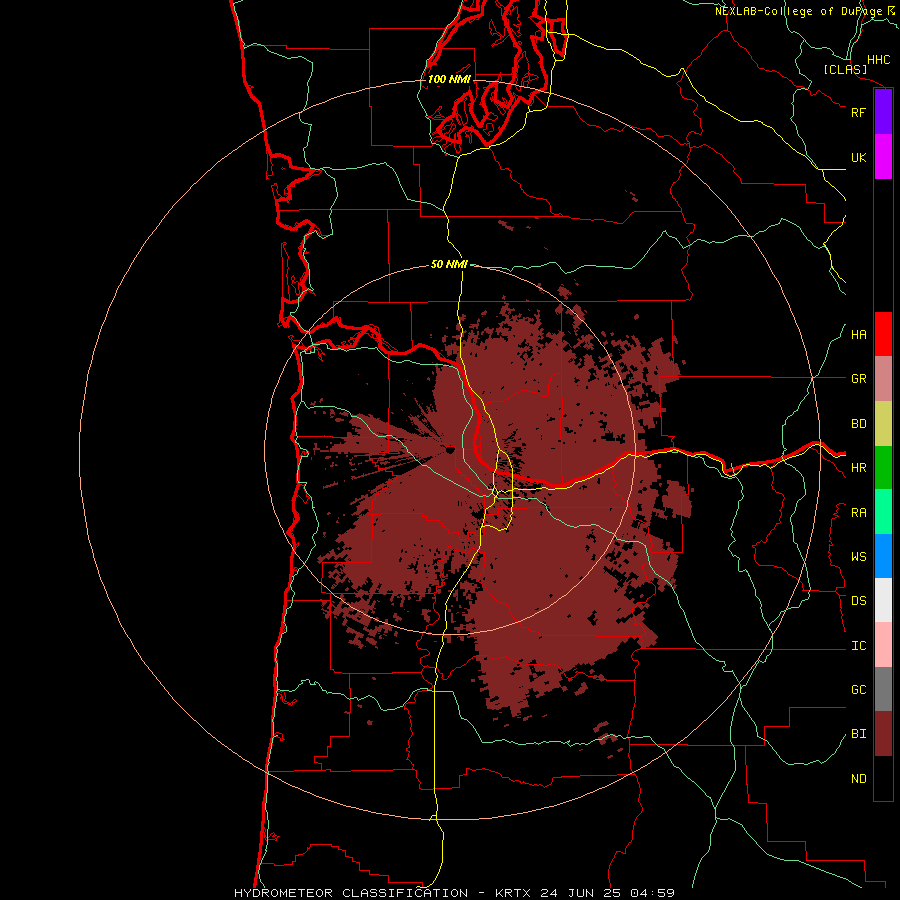Click the HA red legend swatch

[883, 334]
